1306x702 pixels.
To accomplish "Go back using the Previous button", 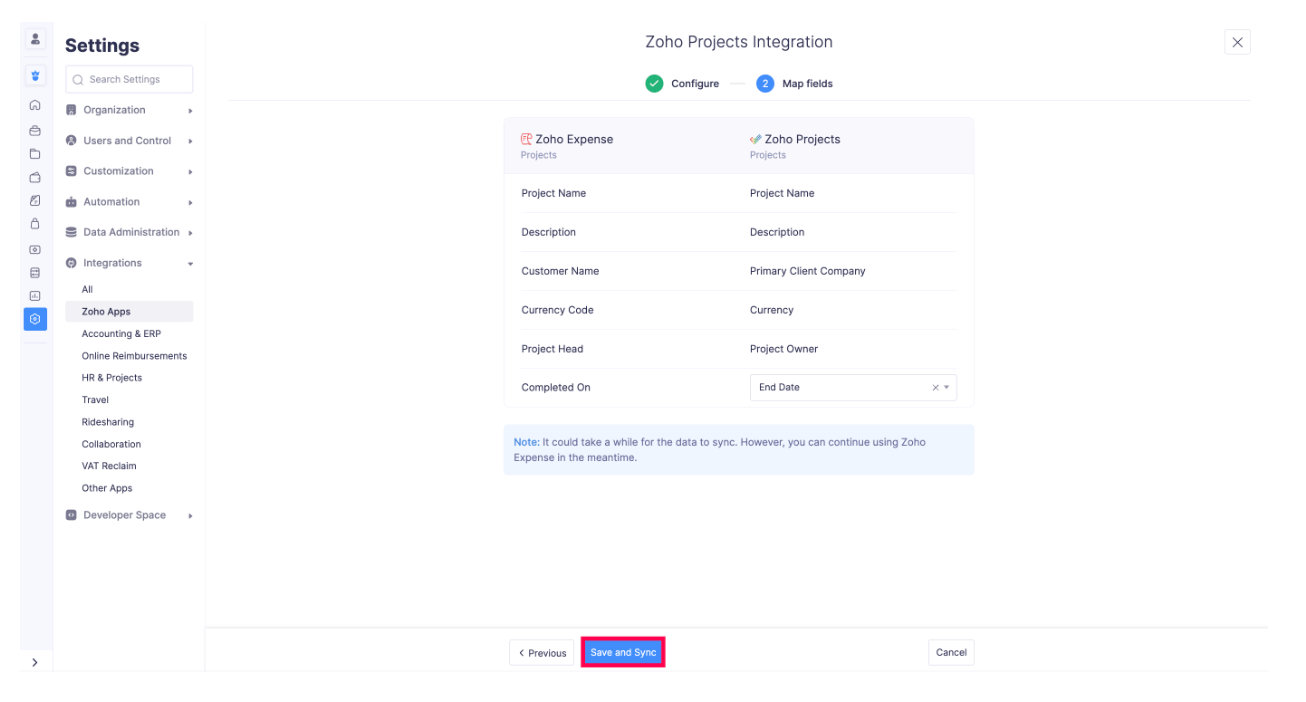I will click(x=541, y=652).
